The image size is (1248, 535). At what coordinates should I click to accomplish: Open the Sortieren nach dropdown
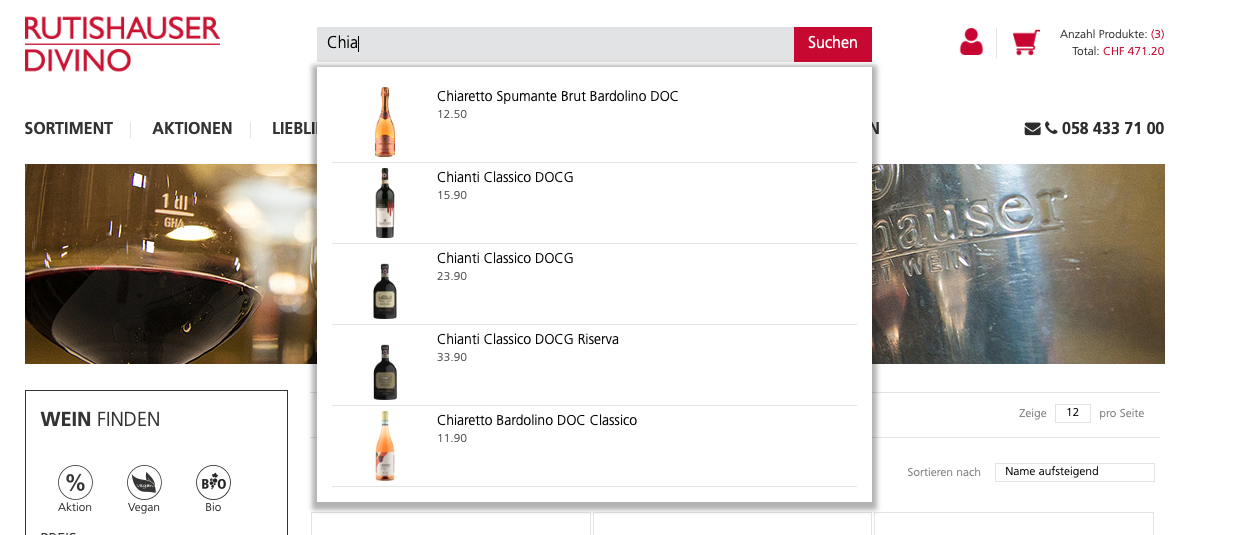click(x=1074, y=472)
